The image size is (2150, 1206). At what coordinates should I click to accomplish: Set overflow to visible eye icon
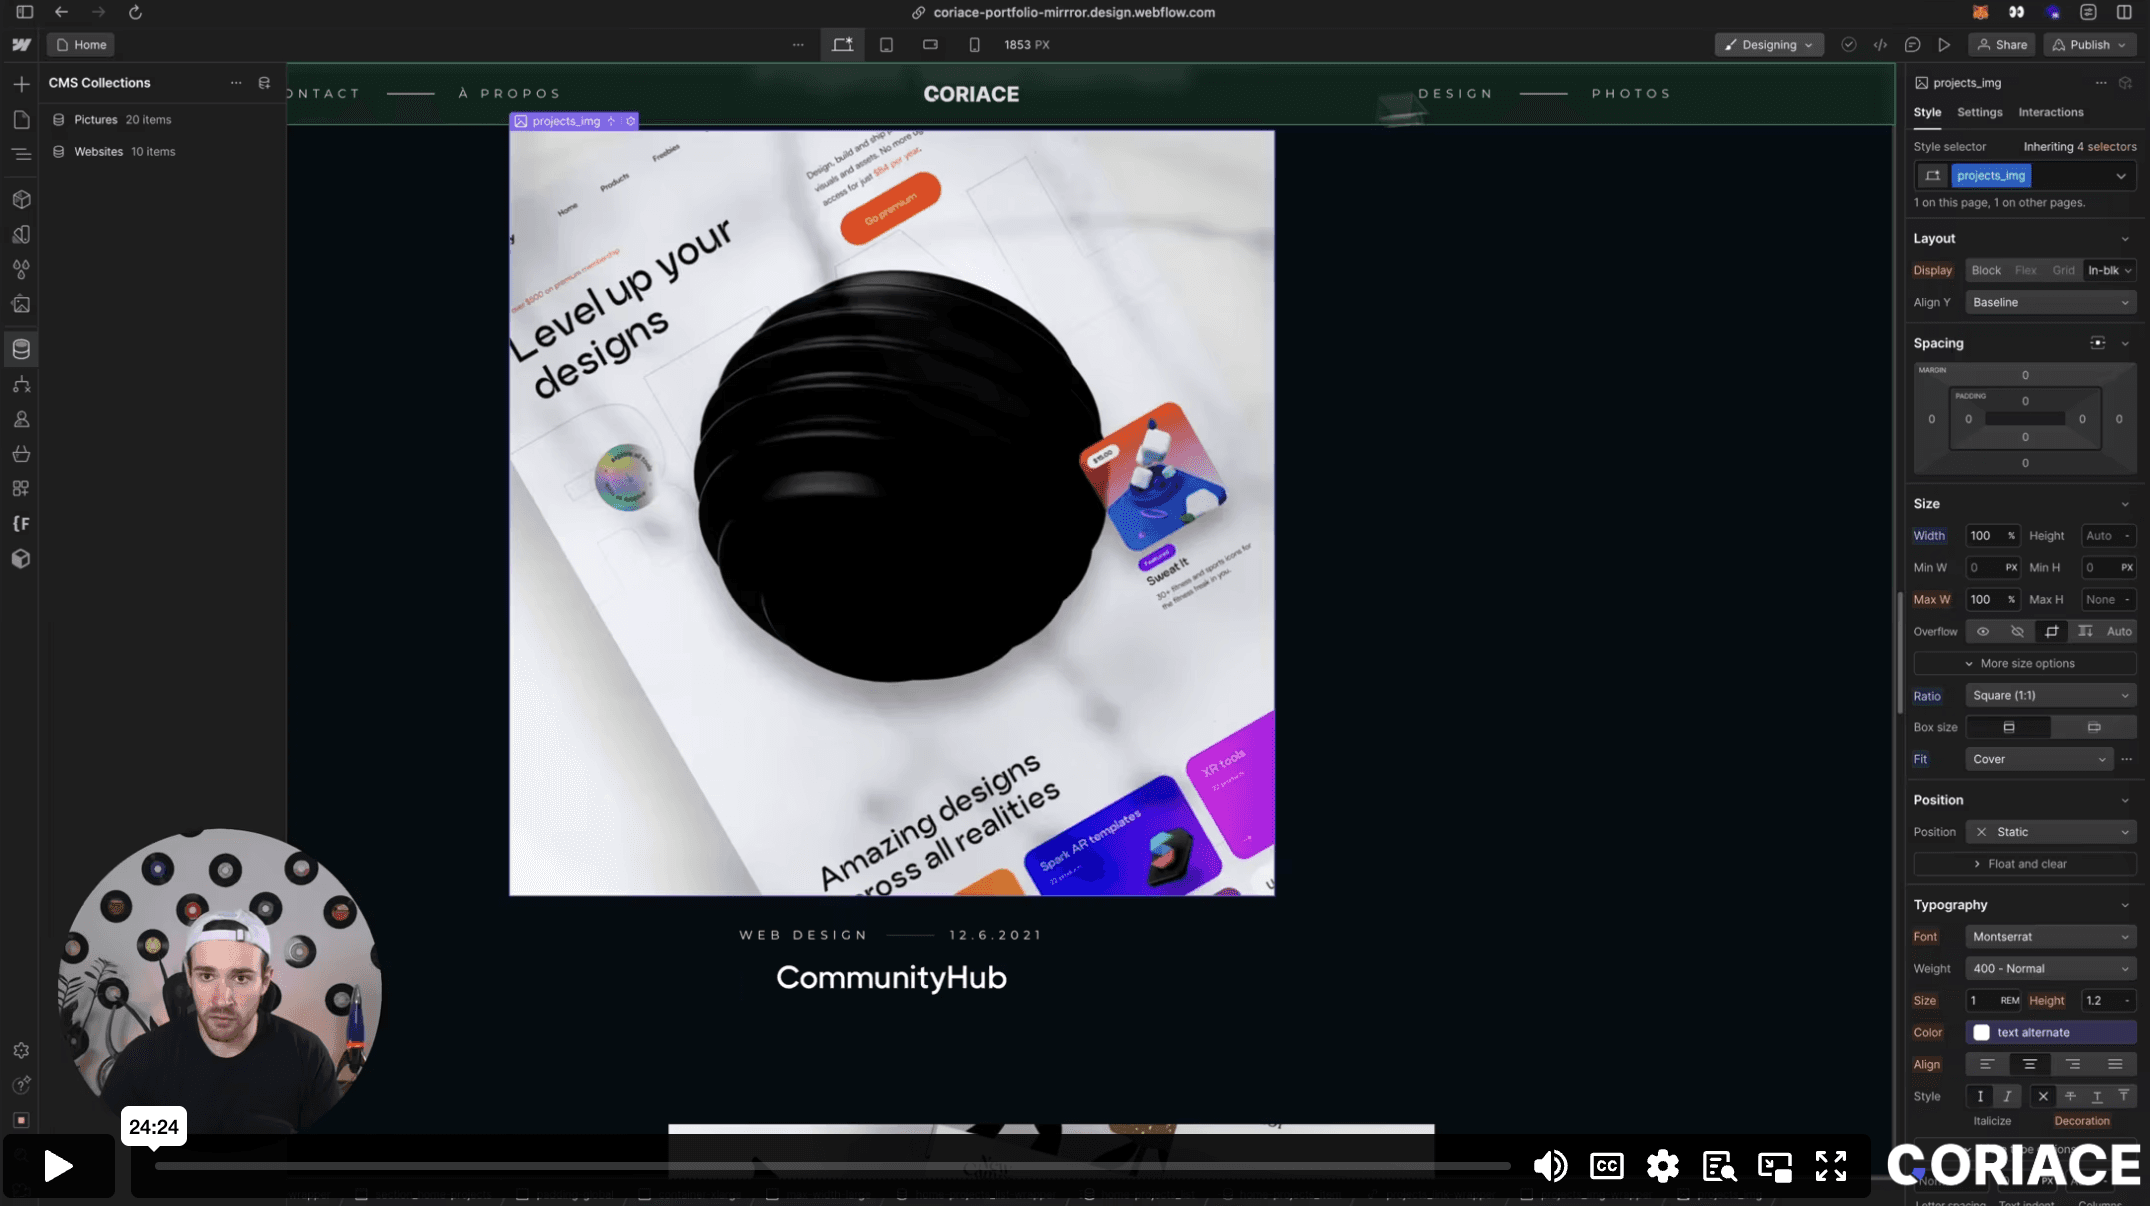[1982, 631]
